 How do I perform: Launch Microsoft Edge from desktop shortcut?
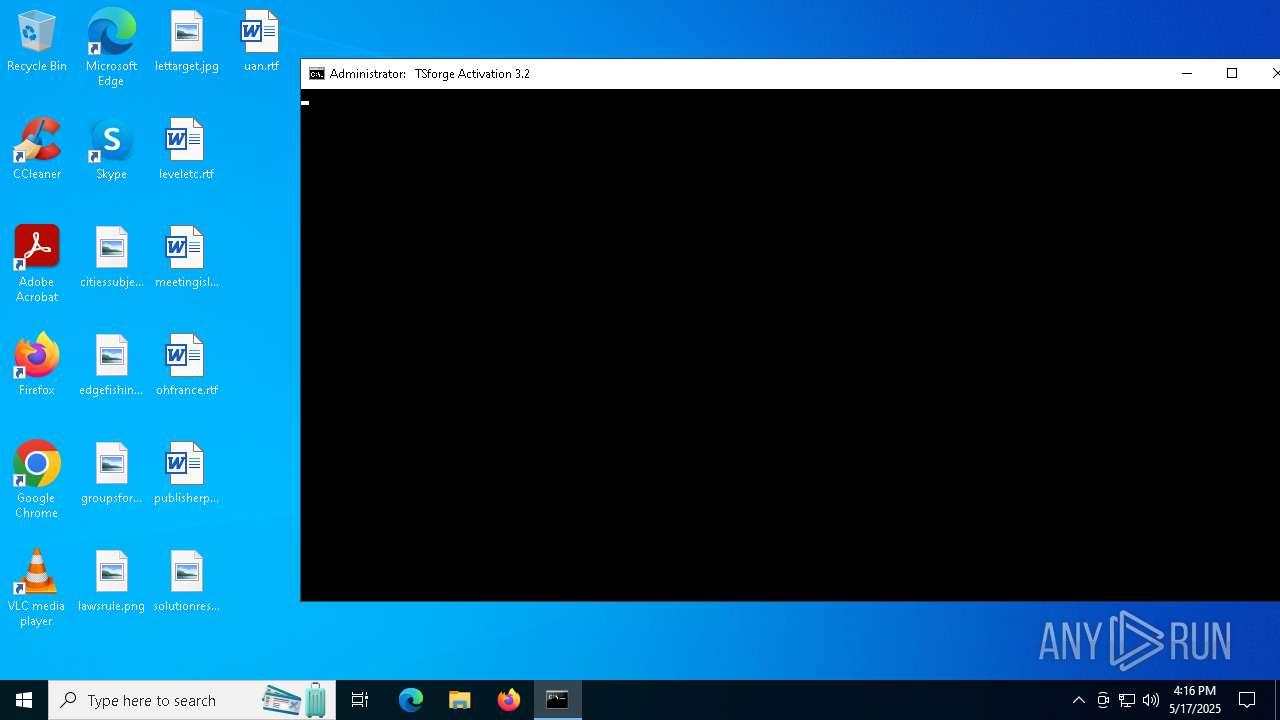pos(111,48)
